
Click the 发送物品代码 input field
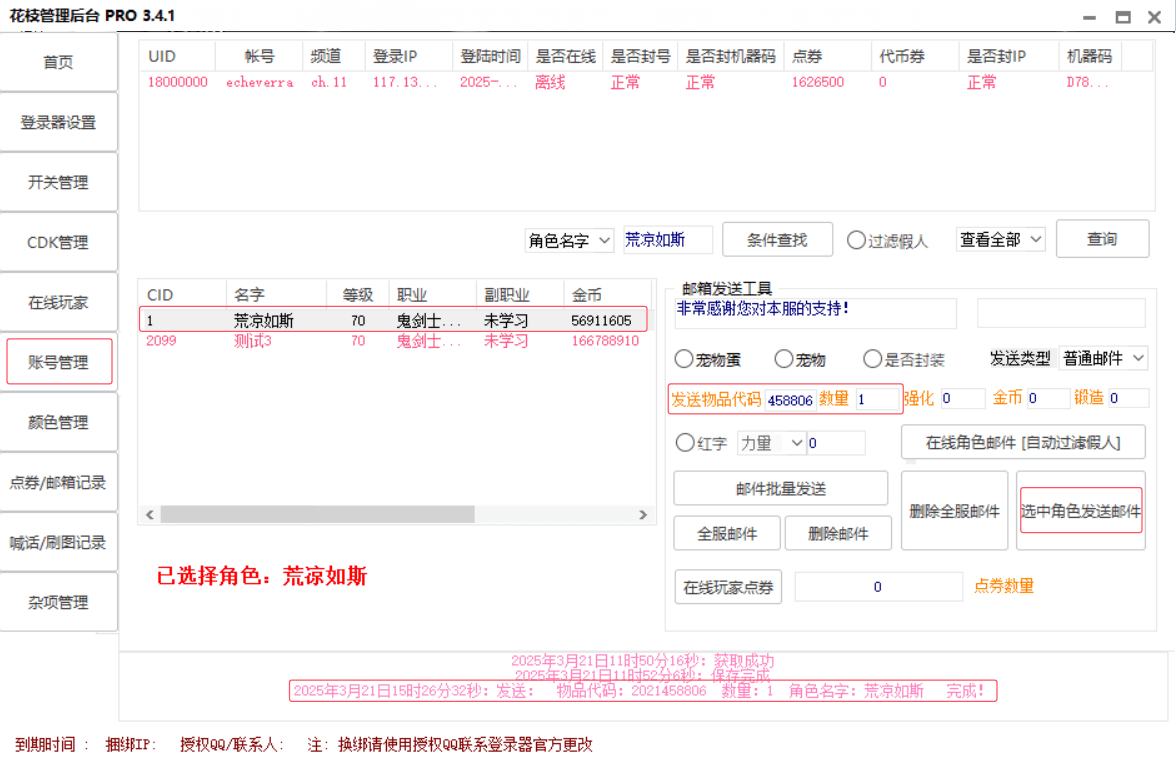point(790,399)
